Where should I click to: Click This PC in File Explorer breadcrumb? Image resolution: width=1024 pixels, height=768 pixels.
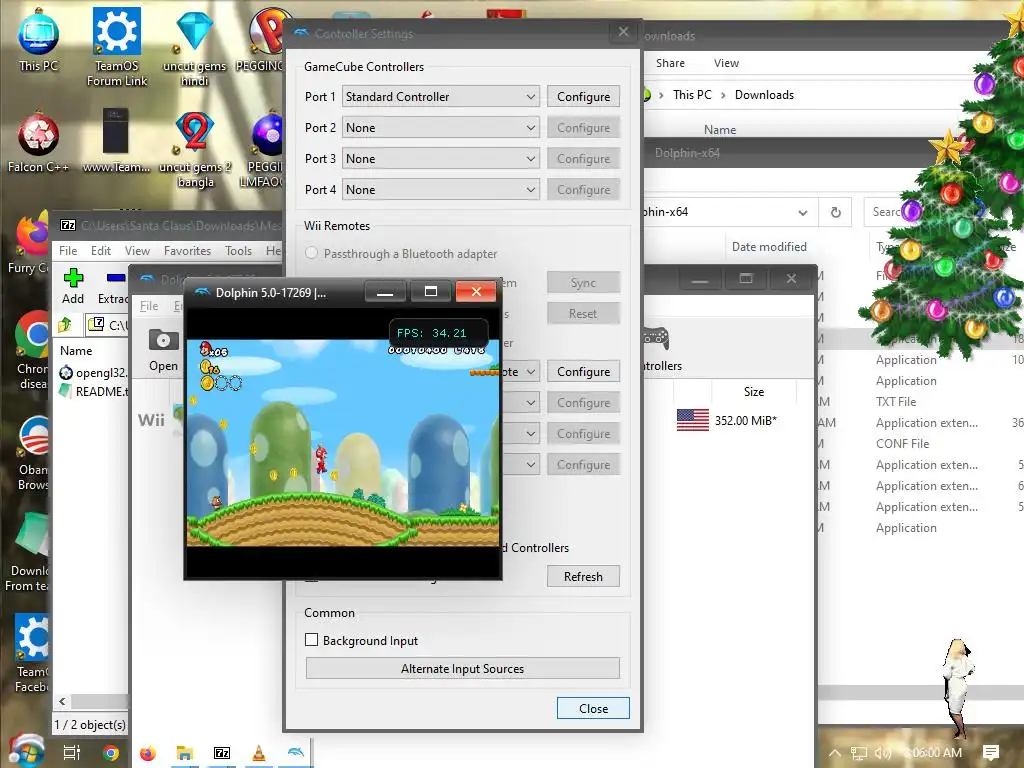point(692,95)
